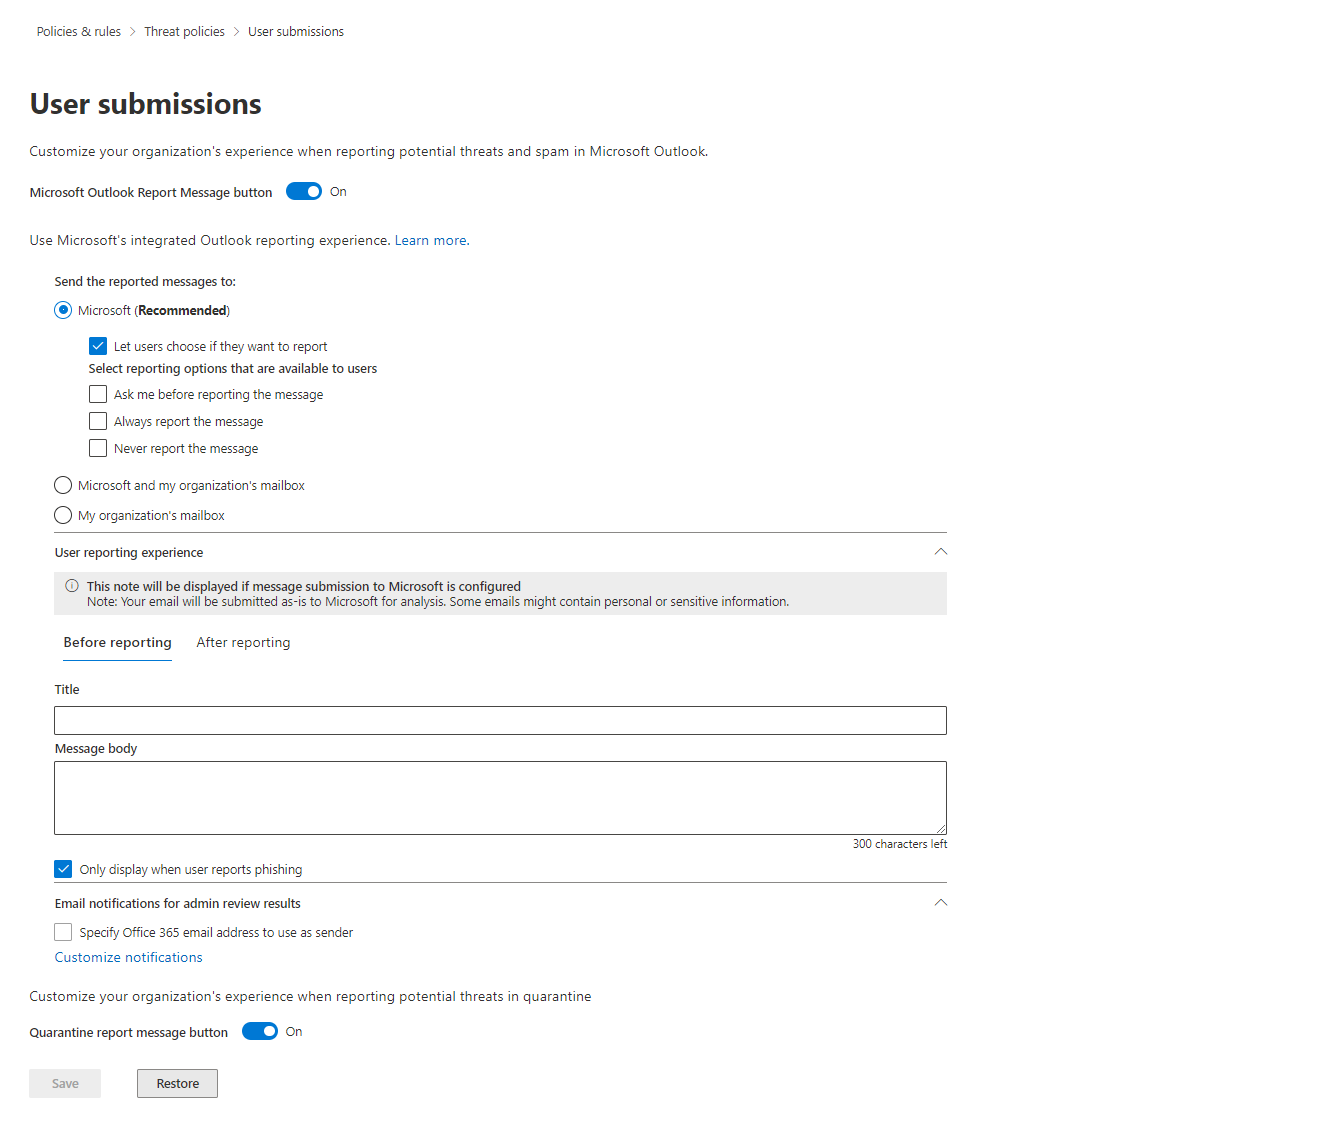The height and width of the screenshot is (1125, 1342).
Task: Click the Restore button
Action: (176, 1083)
